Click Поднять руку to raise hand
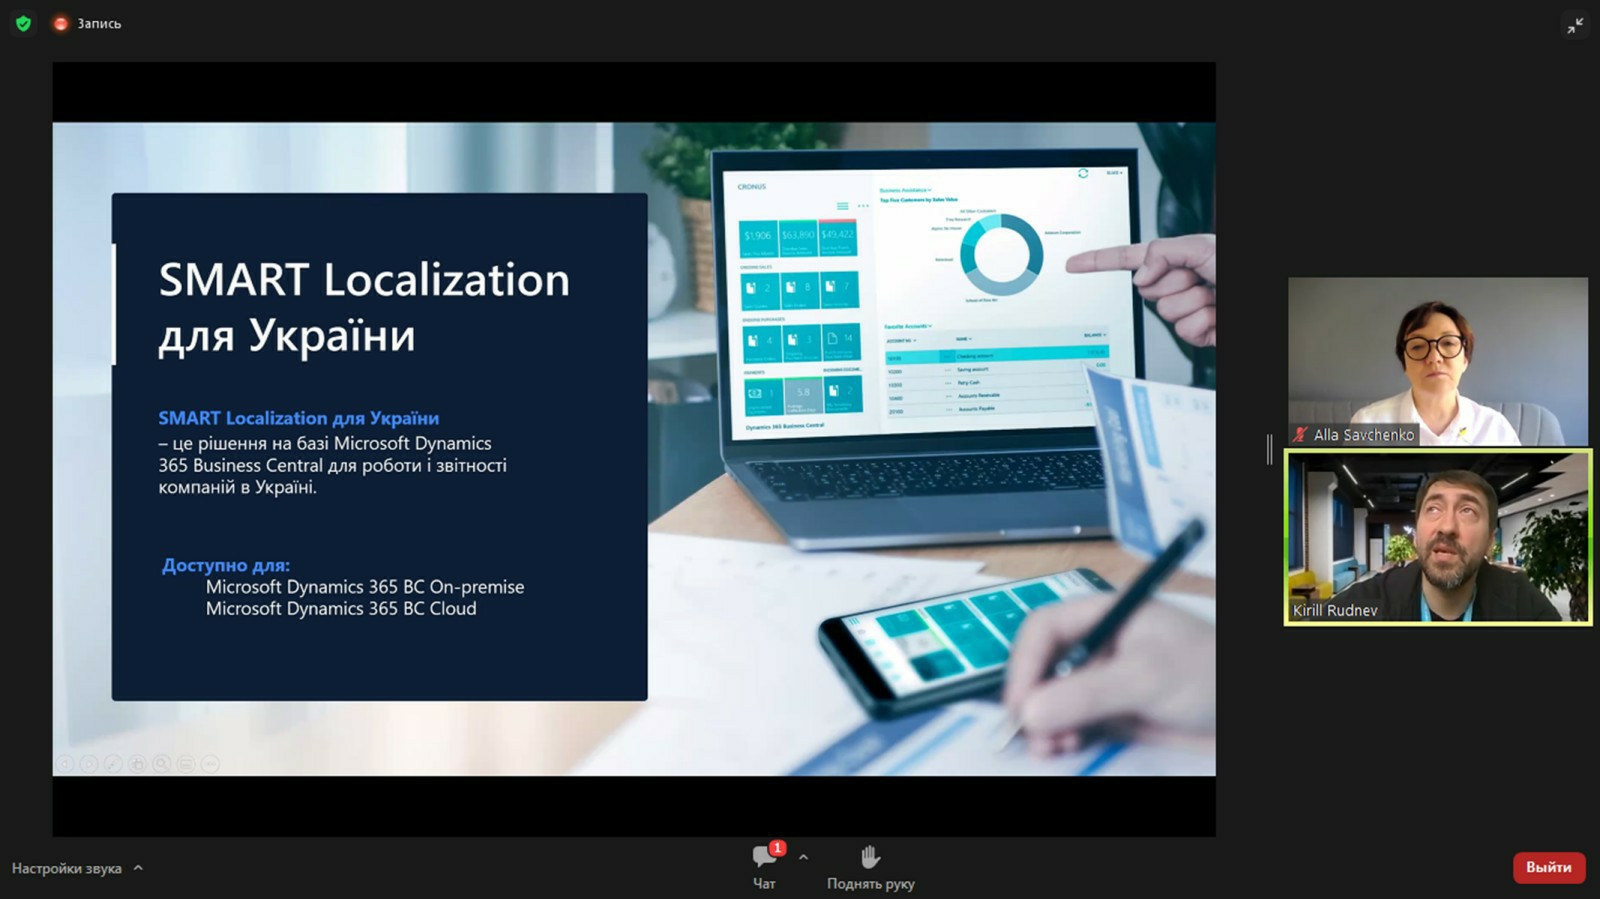This screenshot has height=899, width=1600. tap(870, 866)
